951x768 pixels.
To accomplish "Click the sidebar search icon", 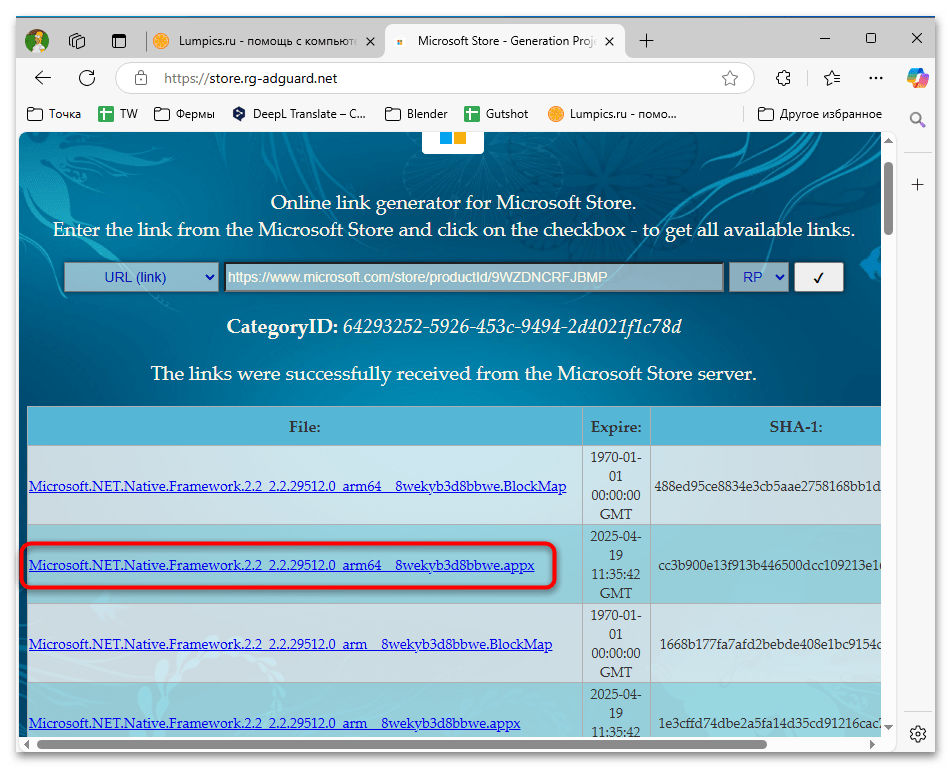I will (x=918, y=120).
